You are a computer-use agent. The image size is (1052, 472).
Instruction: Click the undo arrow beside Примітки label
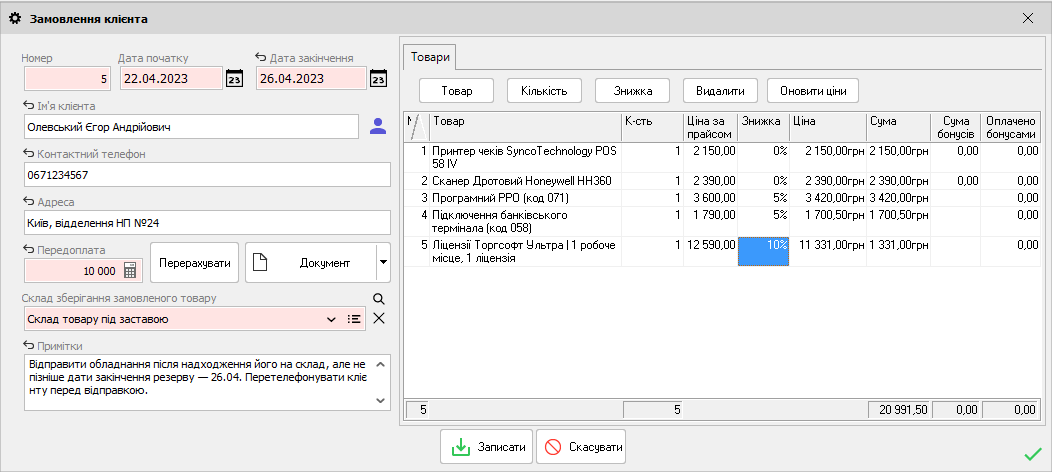pos(28,345)
